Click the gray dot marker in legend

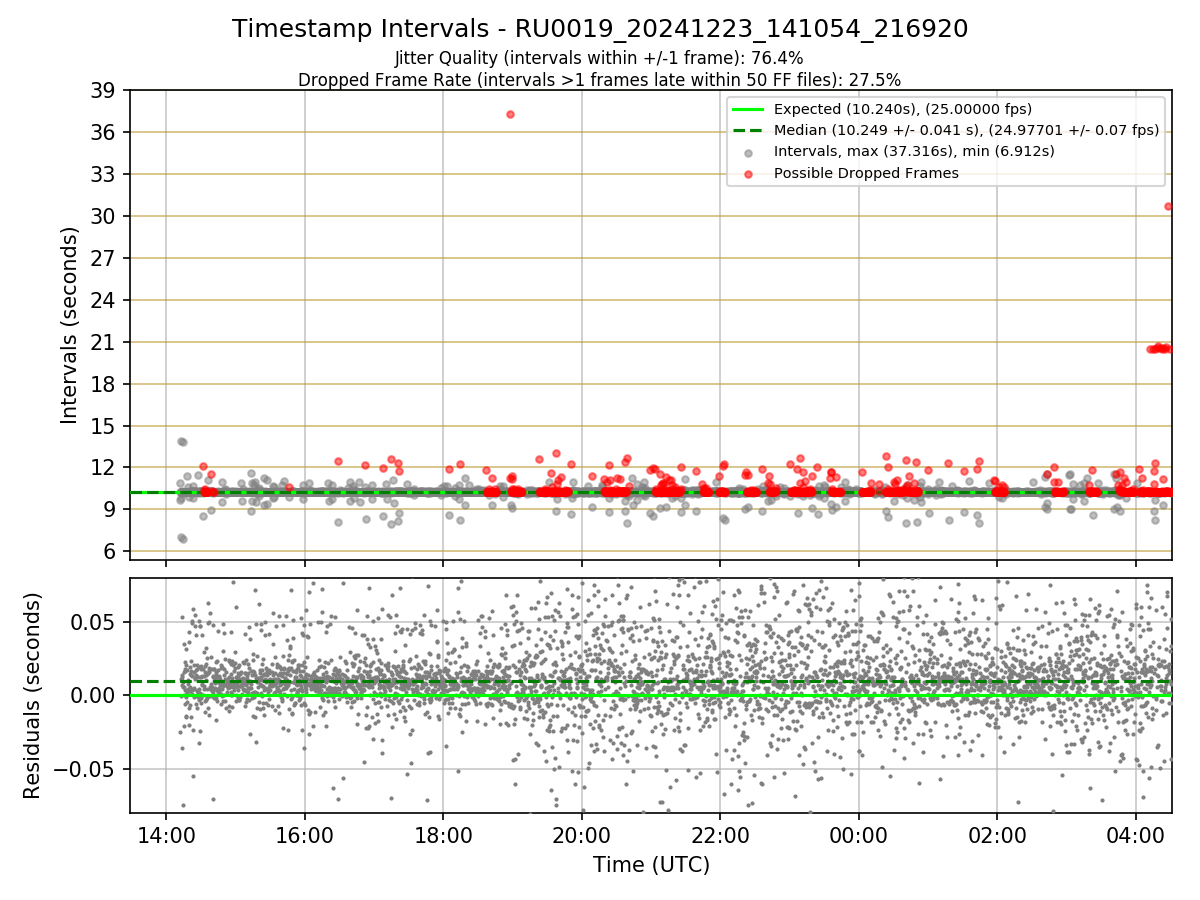[x=749, y=152]
